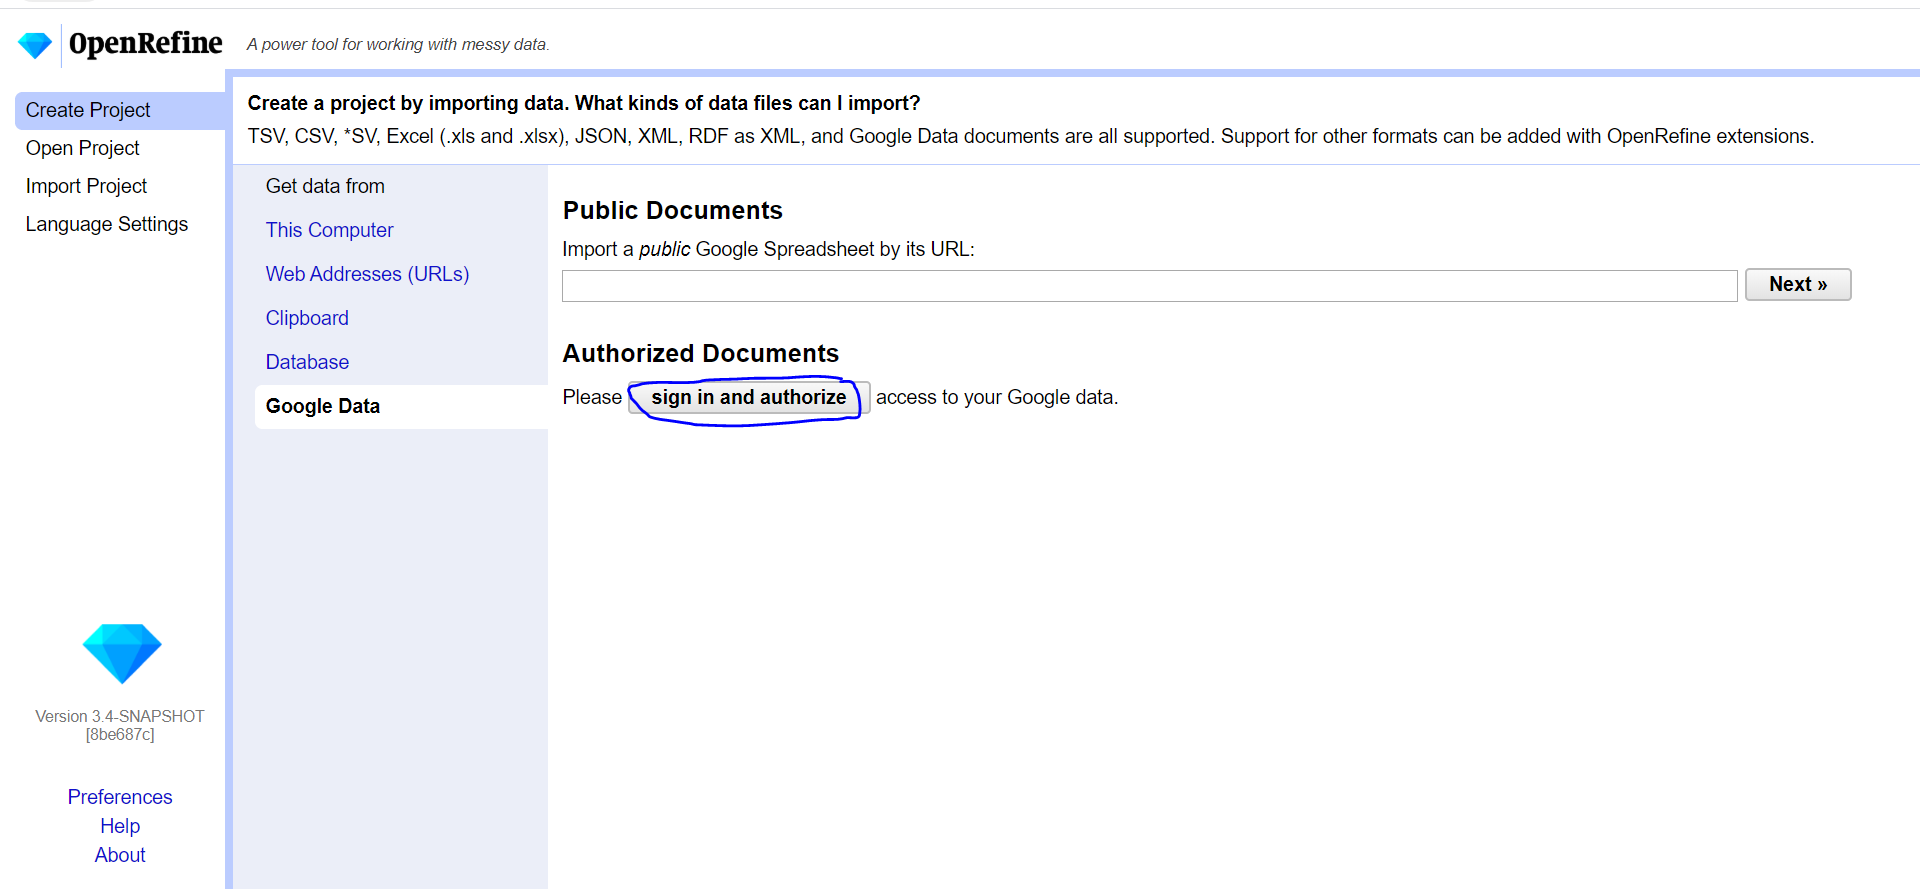Click the Authorized Documents heading
The height and width of the screenshot is (889, 1920).
coord(701,354)
